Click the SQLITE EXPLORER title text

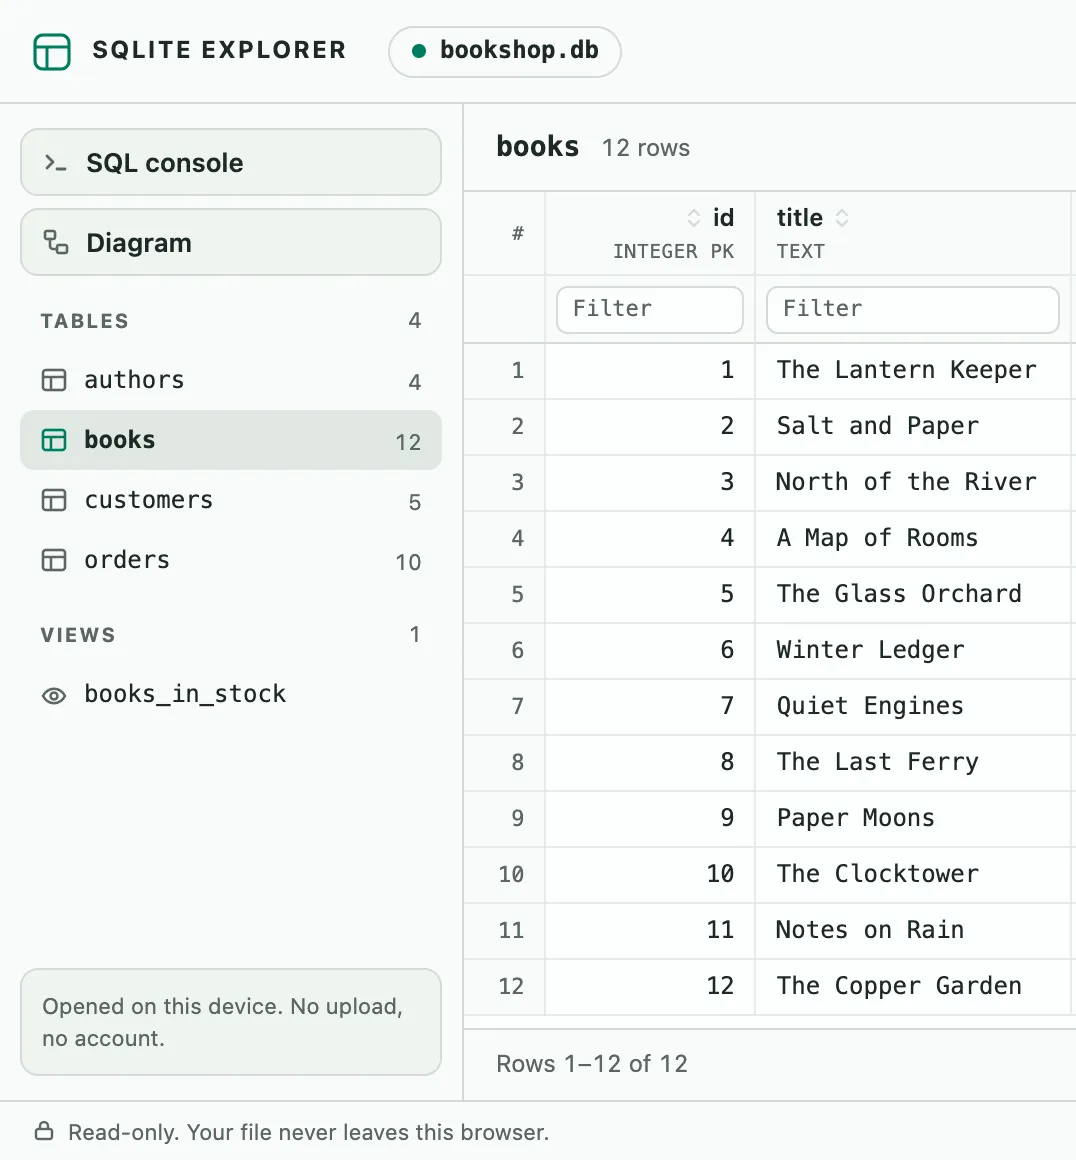[219, 50]
